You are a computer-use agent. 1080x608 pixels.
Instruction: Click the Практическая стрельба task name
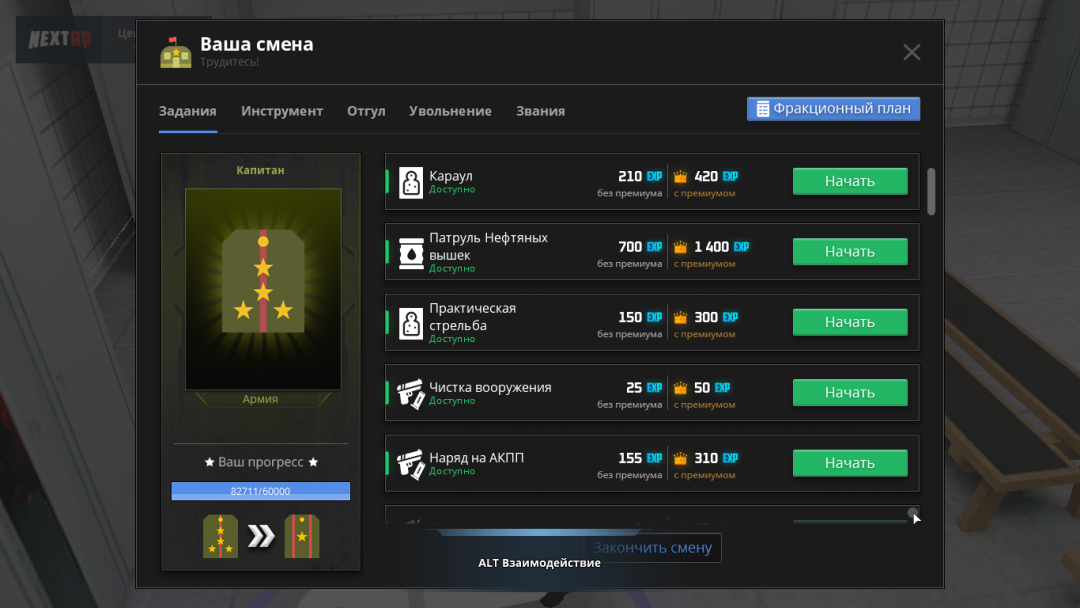(472, 317)
